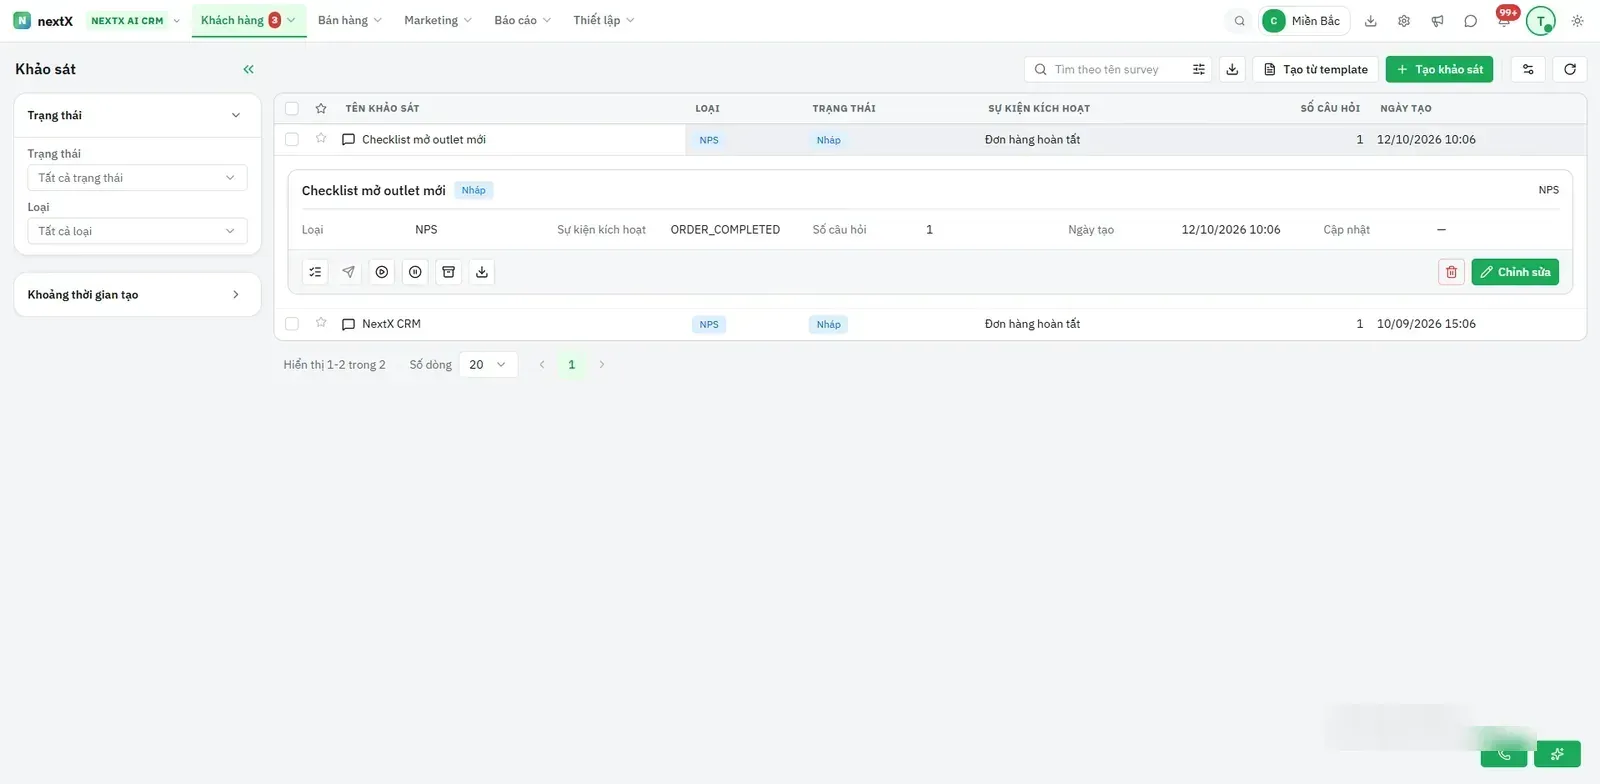
Task: Click the Tạo từ template button
Action: pyautogui.click(x=1316, y=69)
